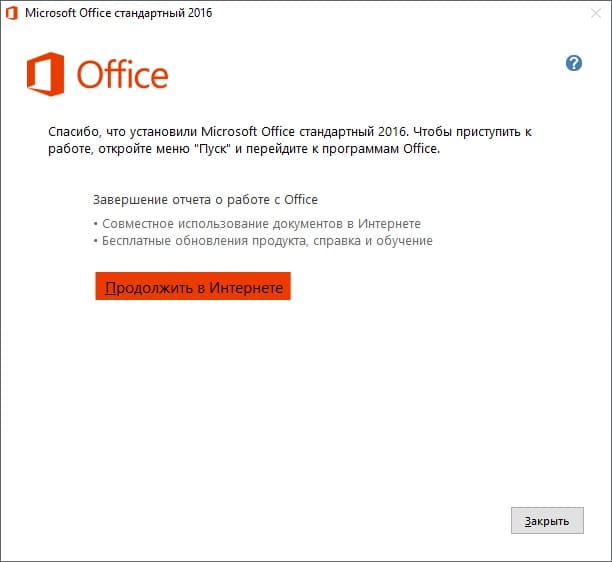
Task: Click the underlined З in the Закрыть button
Action: click(528, 521)
